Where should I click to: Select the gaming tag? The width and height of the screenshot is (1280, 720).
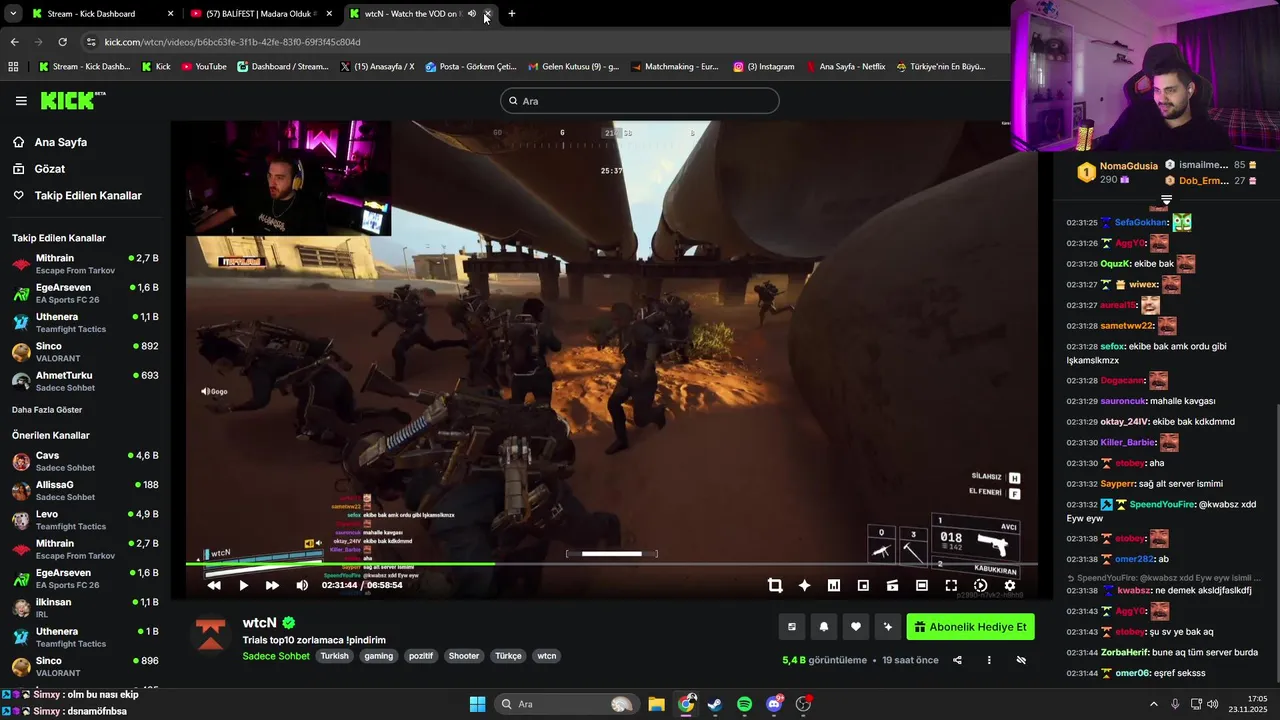pyautogui.click(x=379, y=656)
